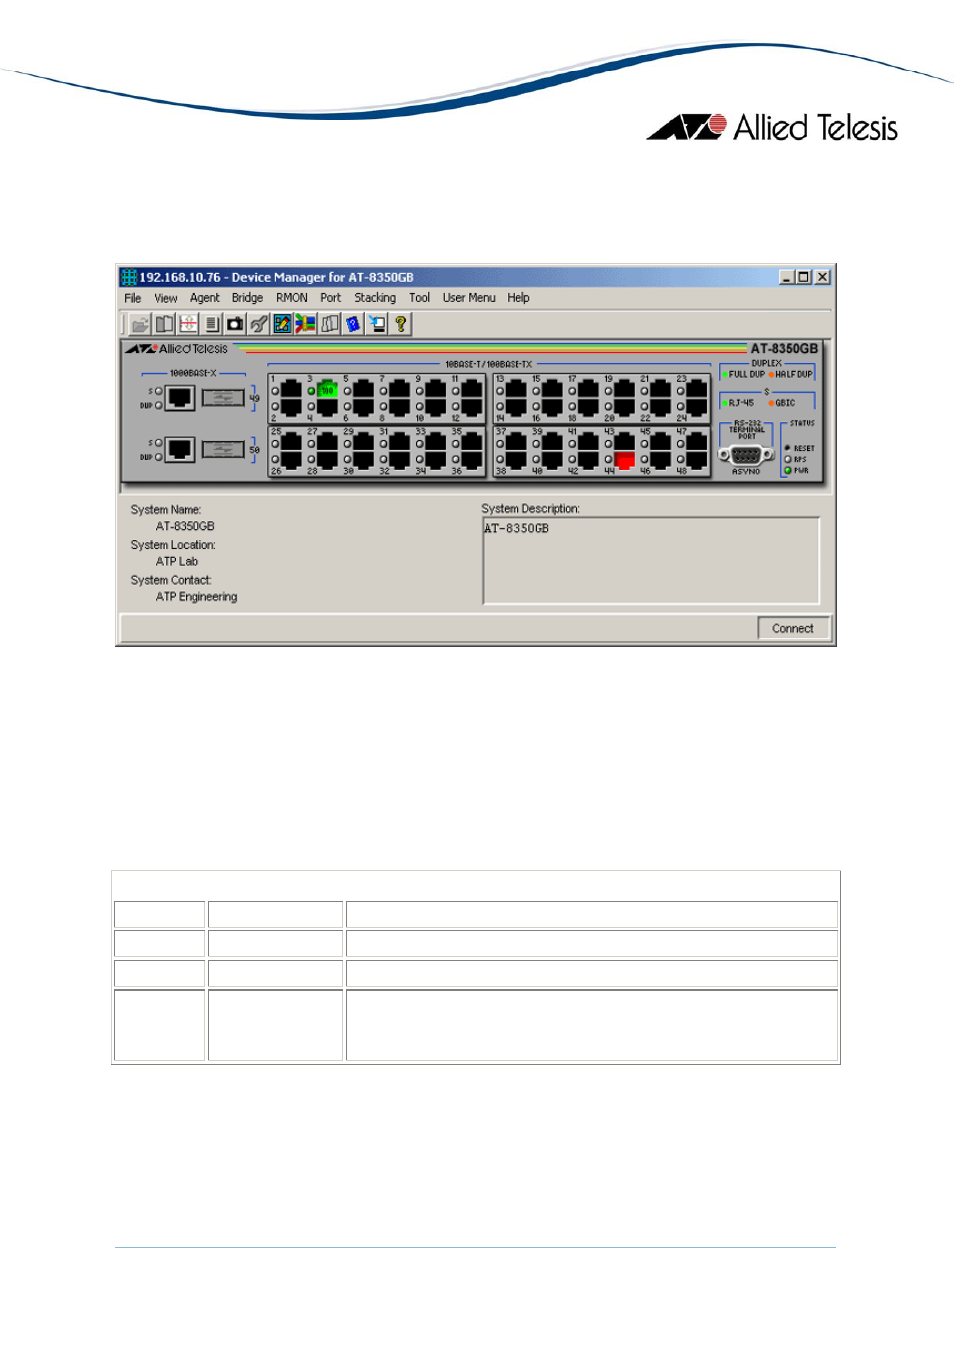This screenshot has width=954, height=1350.
Task: Click the Device Manager title bar icon
Action: point(129,277)
